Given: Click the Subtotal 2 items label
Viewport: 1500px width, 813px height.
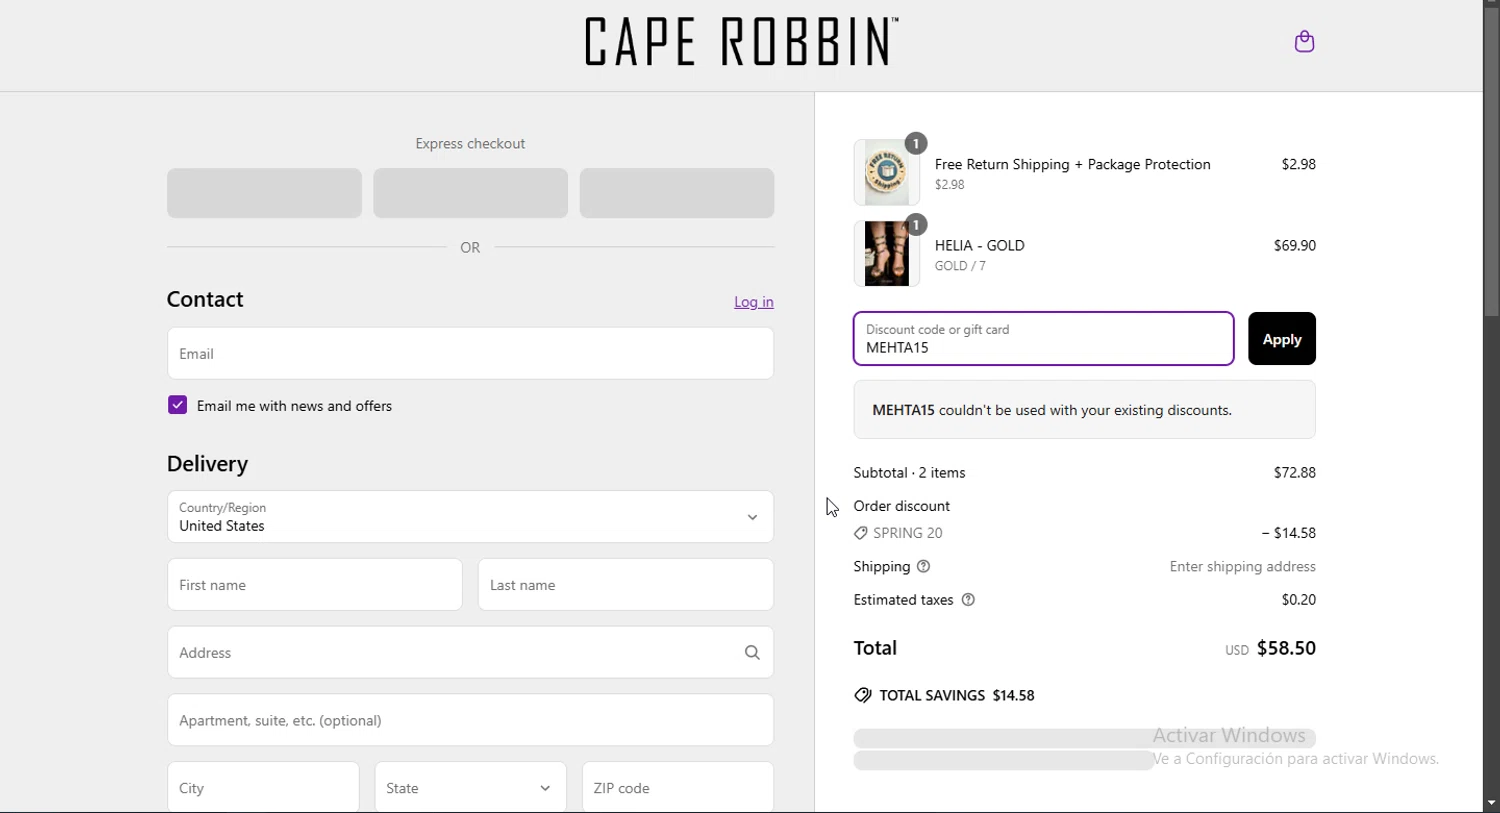Looking at the screenshot, I should (909, 473).
